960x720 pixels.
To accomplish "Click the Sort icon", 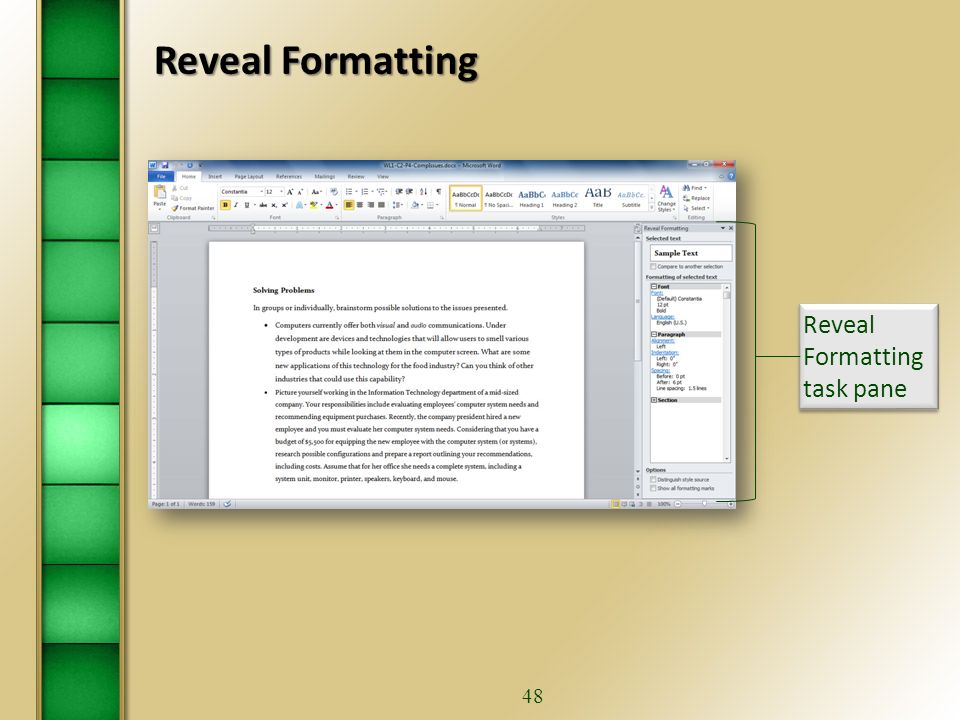I will (424, 192).
